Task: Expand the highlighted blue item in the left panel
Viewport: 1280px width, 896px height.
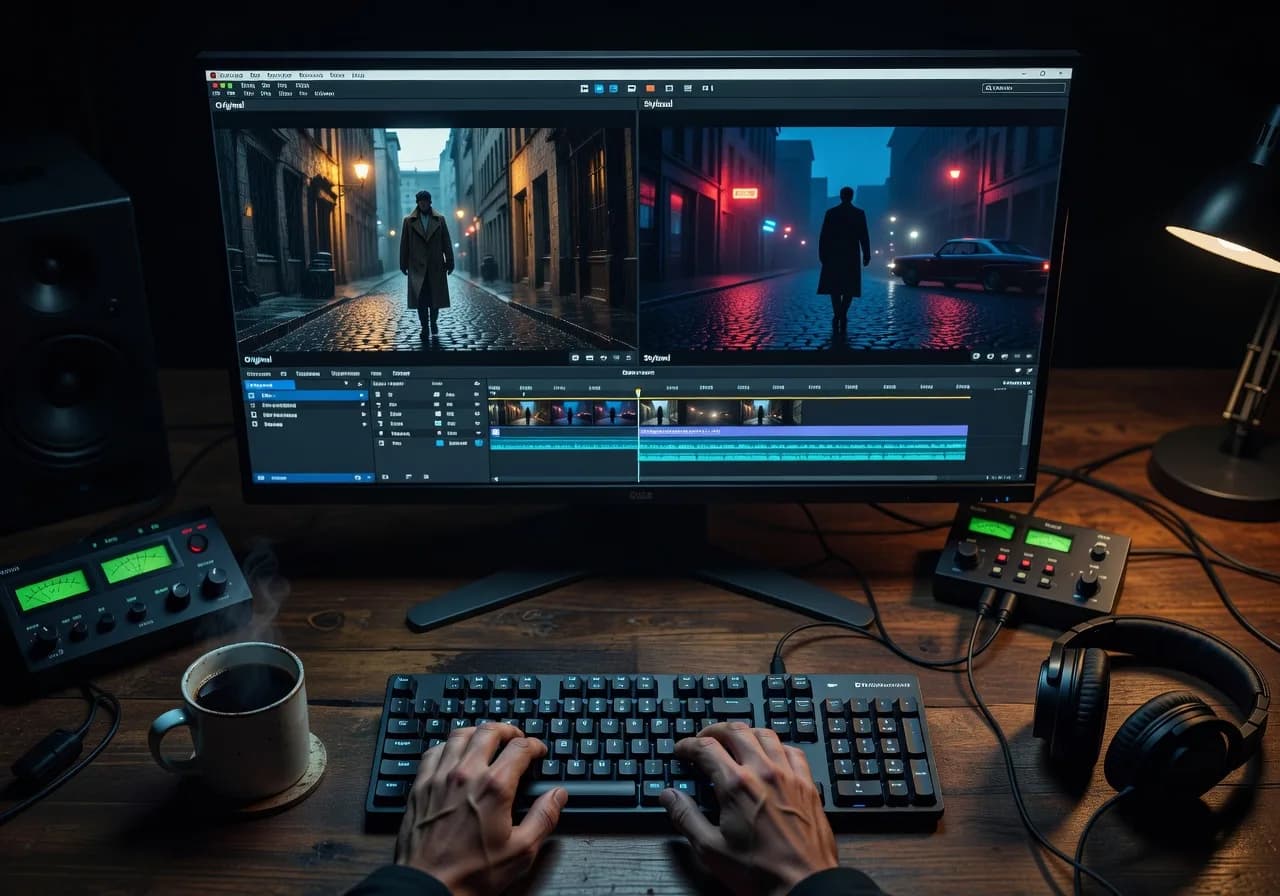Action: coord(361,396)
